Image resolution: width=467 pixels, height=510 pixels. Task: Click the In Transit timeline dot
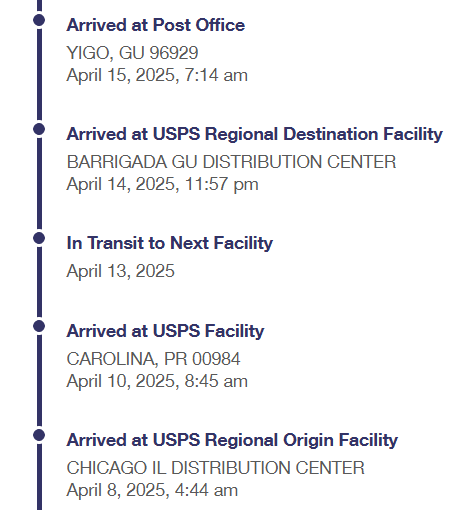pyautogui.click(x=39, y=238)
